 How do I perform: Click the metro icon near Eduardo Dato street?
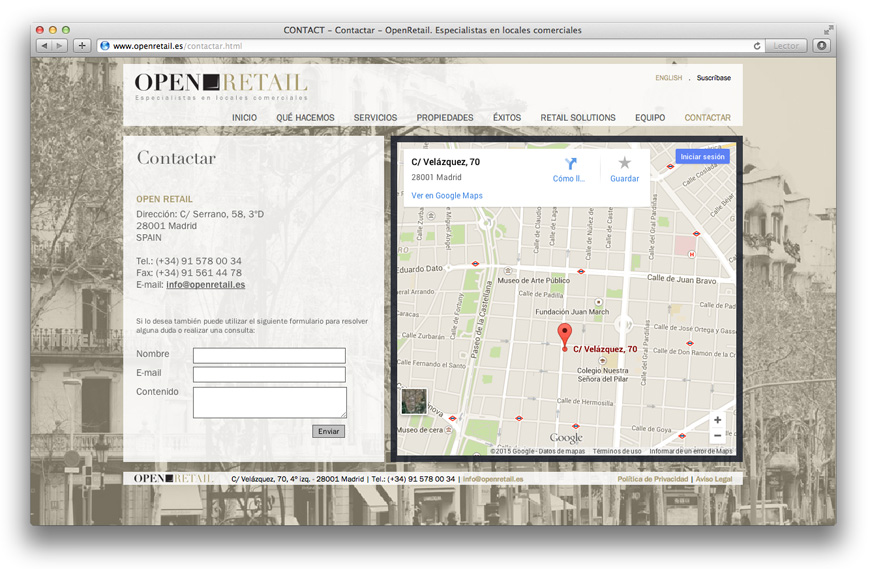(475, 264)
